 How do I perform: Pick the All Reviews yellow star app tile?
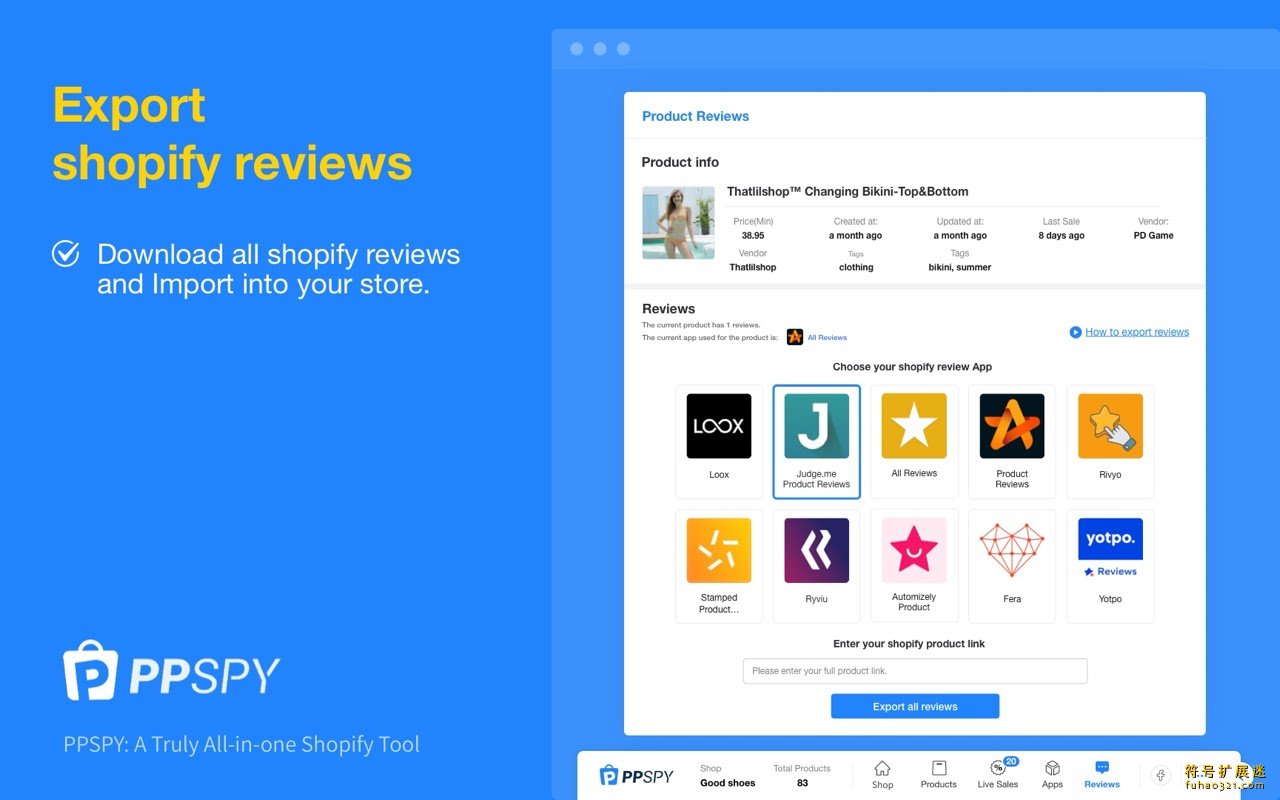tap(914, 441)
